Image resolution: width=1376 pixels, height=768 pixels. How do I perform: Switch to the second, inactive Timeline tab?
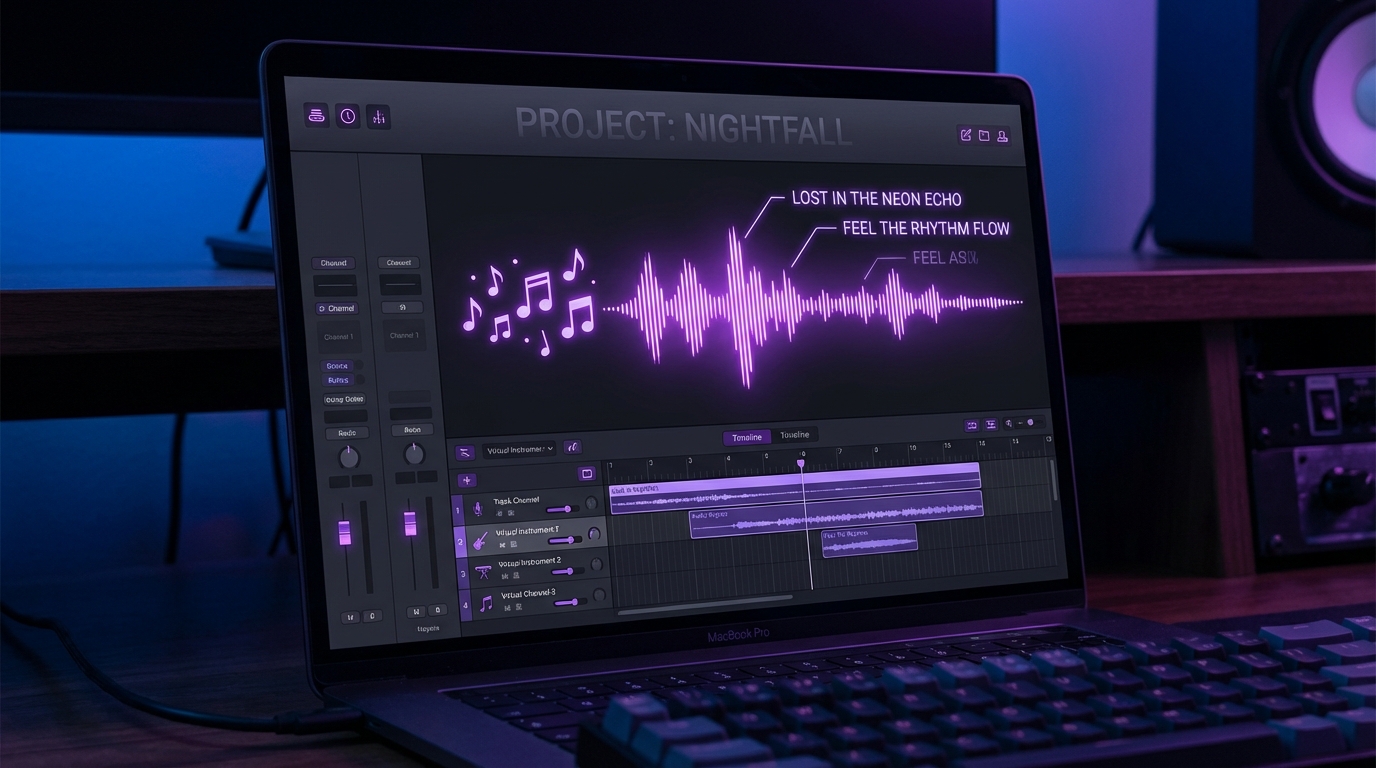point(795,435)
